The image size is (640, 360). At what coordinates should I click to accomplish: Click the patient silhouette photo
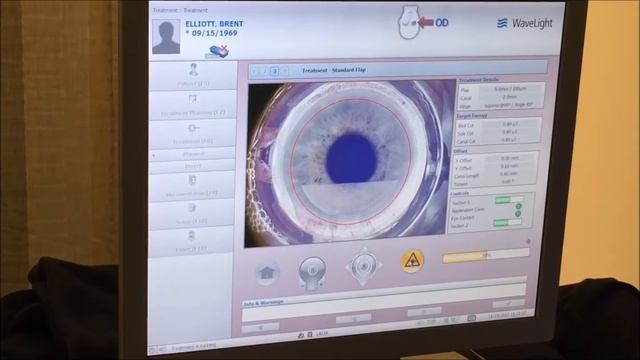click(x=166, y=36)
